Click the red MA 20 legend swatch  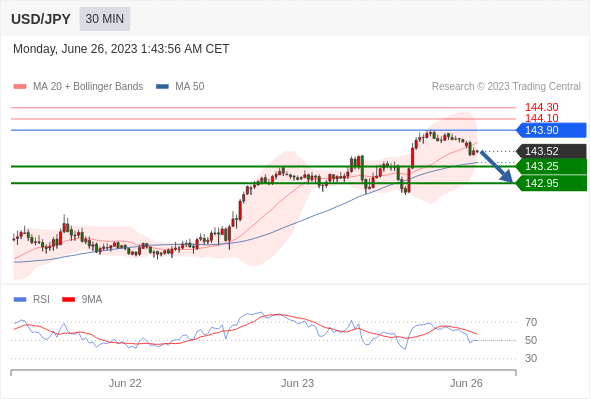click(x=20, y=87)
